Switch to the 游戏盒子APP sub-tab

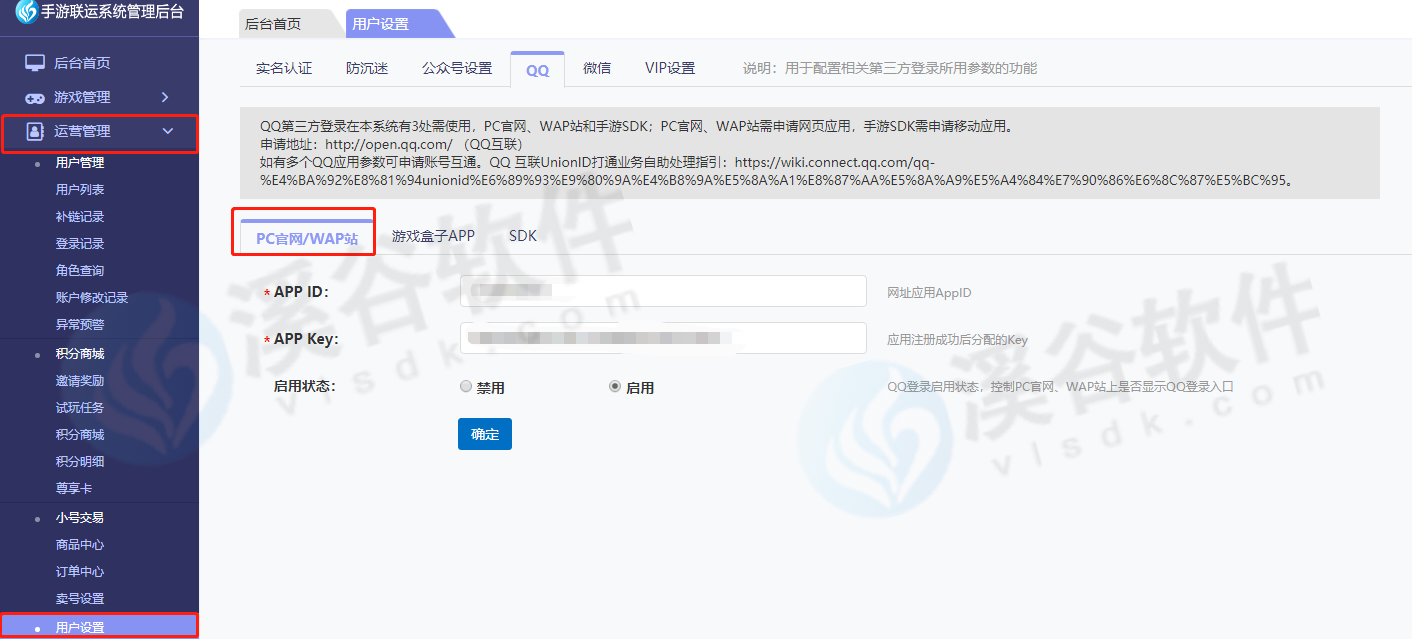pyautogui.click(x=433, y=236)
